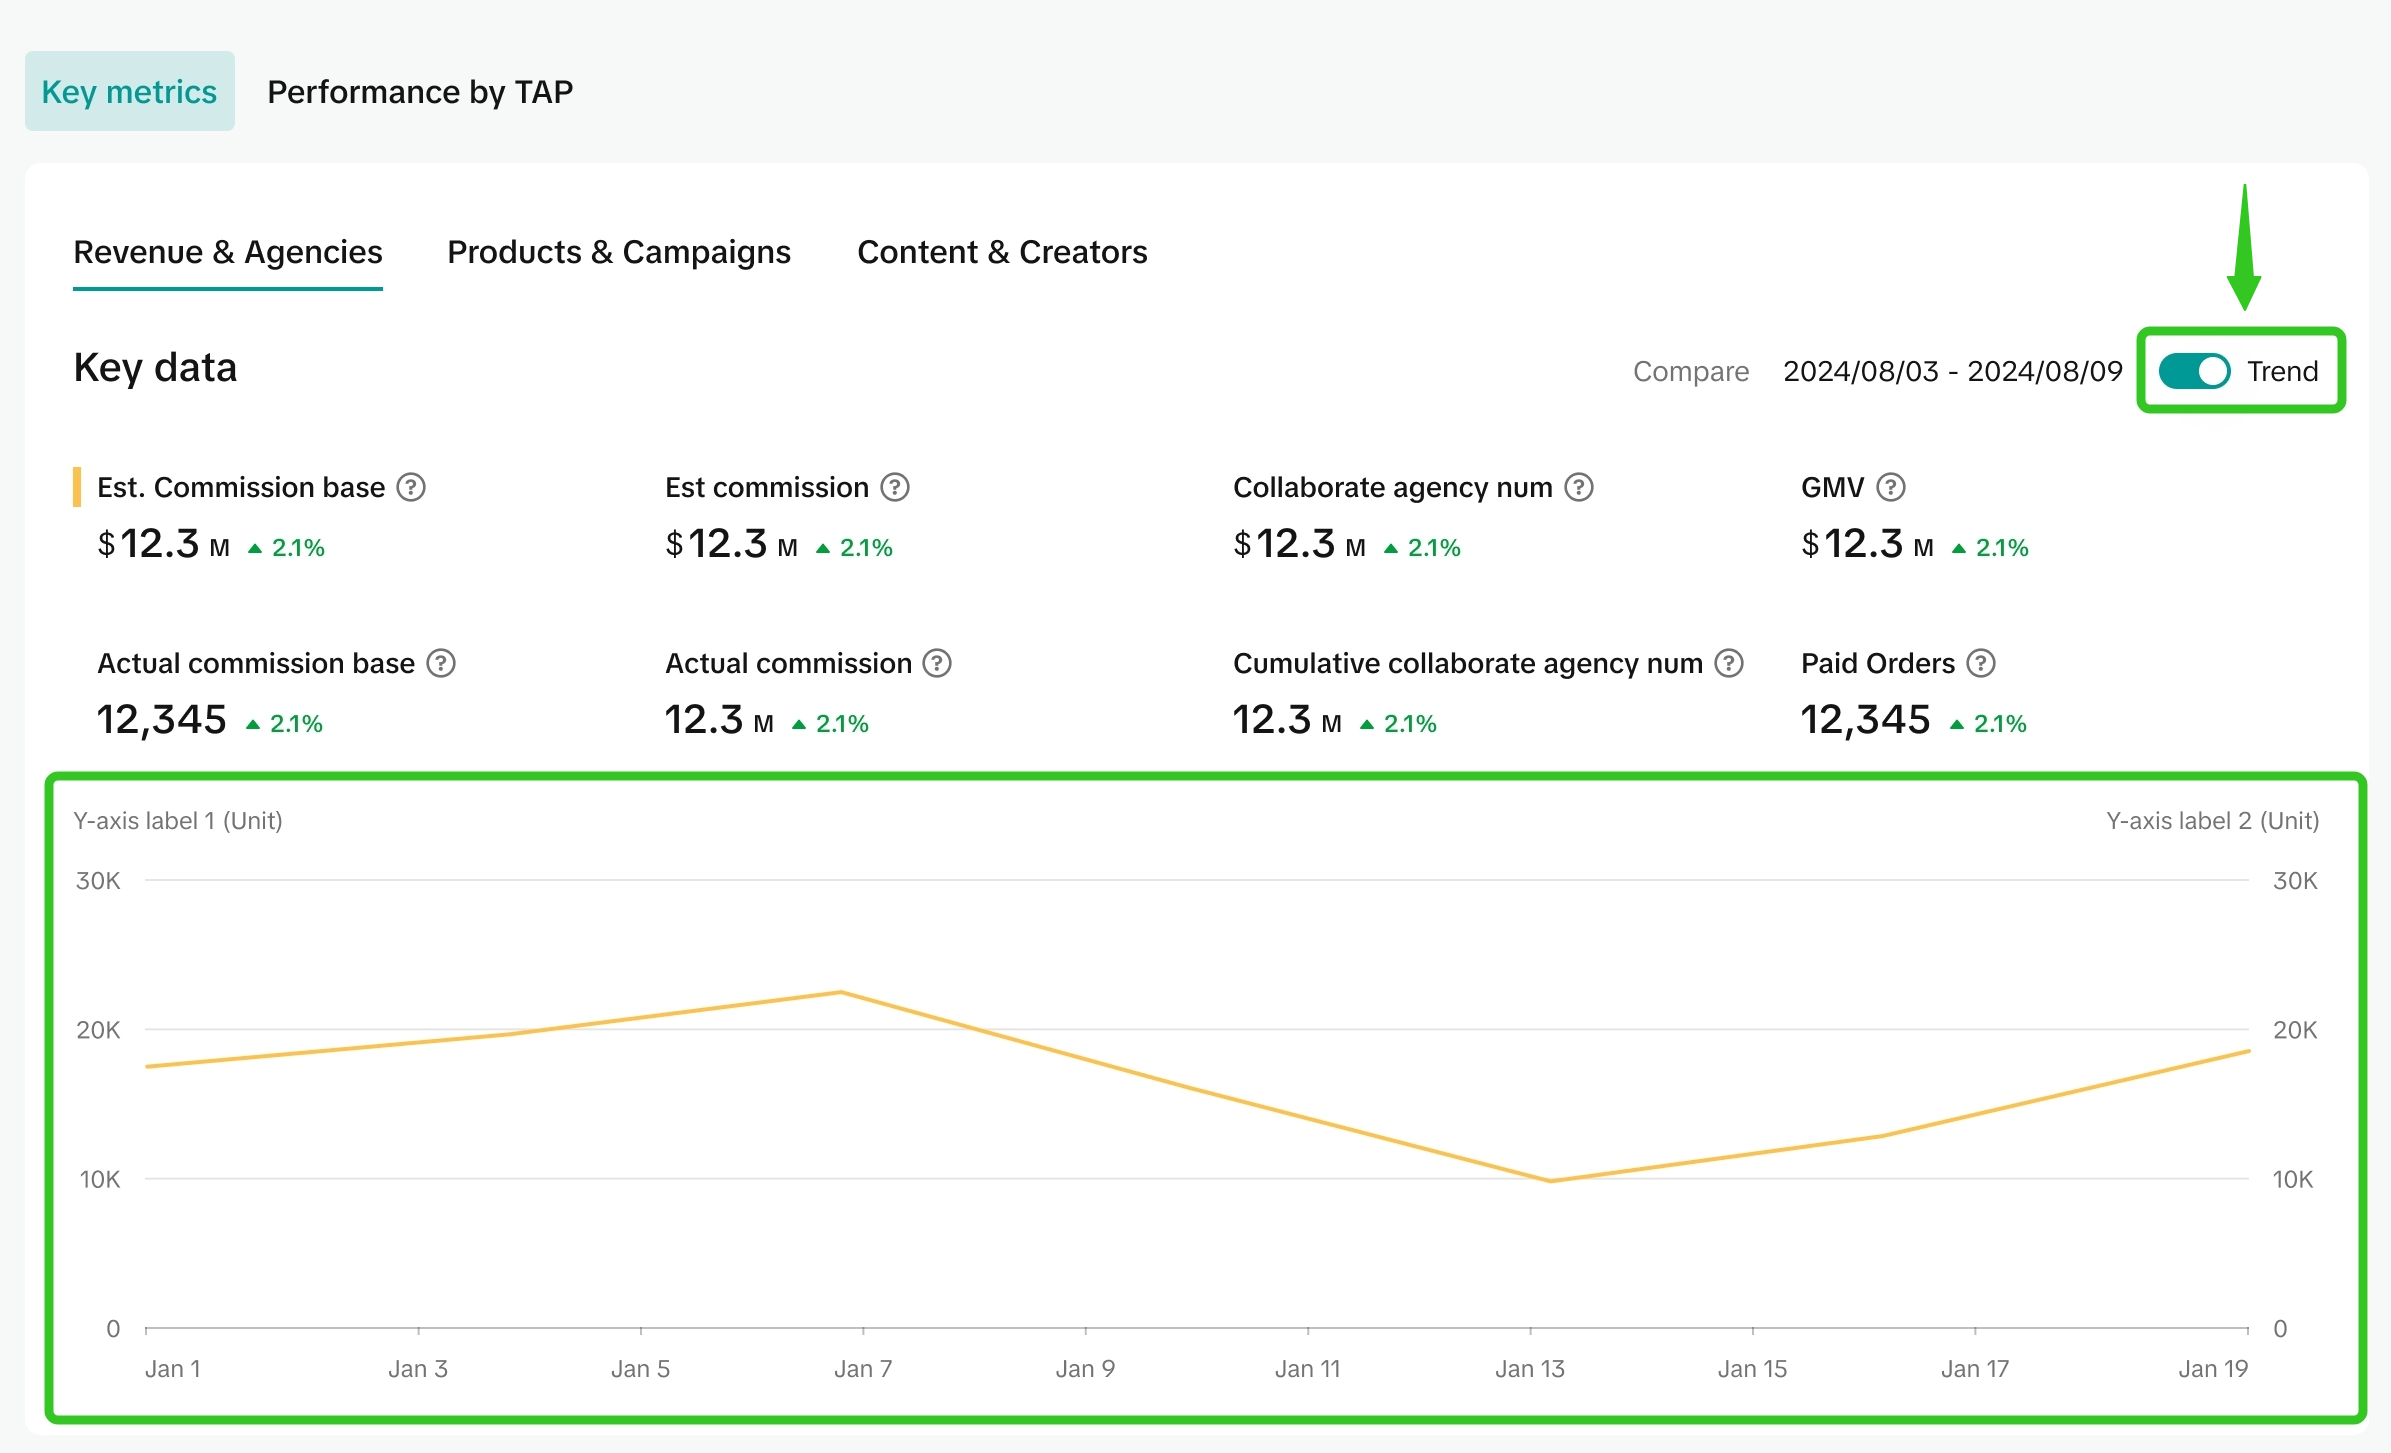
Task: Select the Revenue & Agencies tab
Action: coord(228,252)
